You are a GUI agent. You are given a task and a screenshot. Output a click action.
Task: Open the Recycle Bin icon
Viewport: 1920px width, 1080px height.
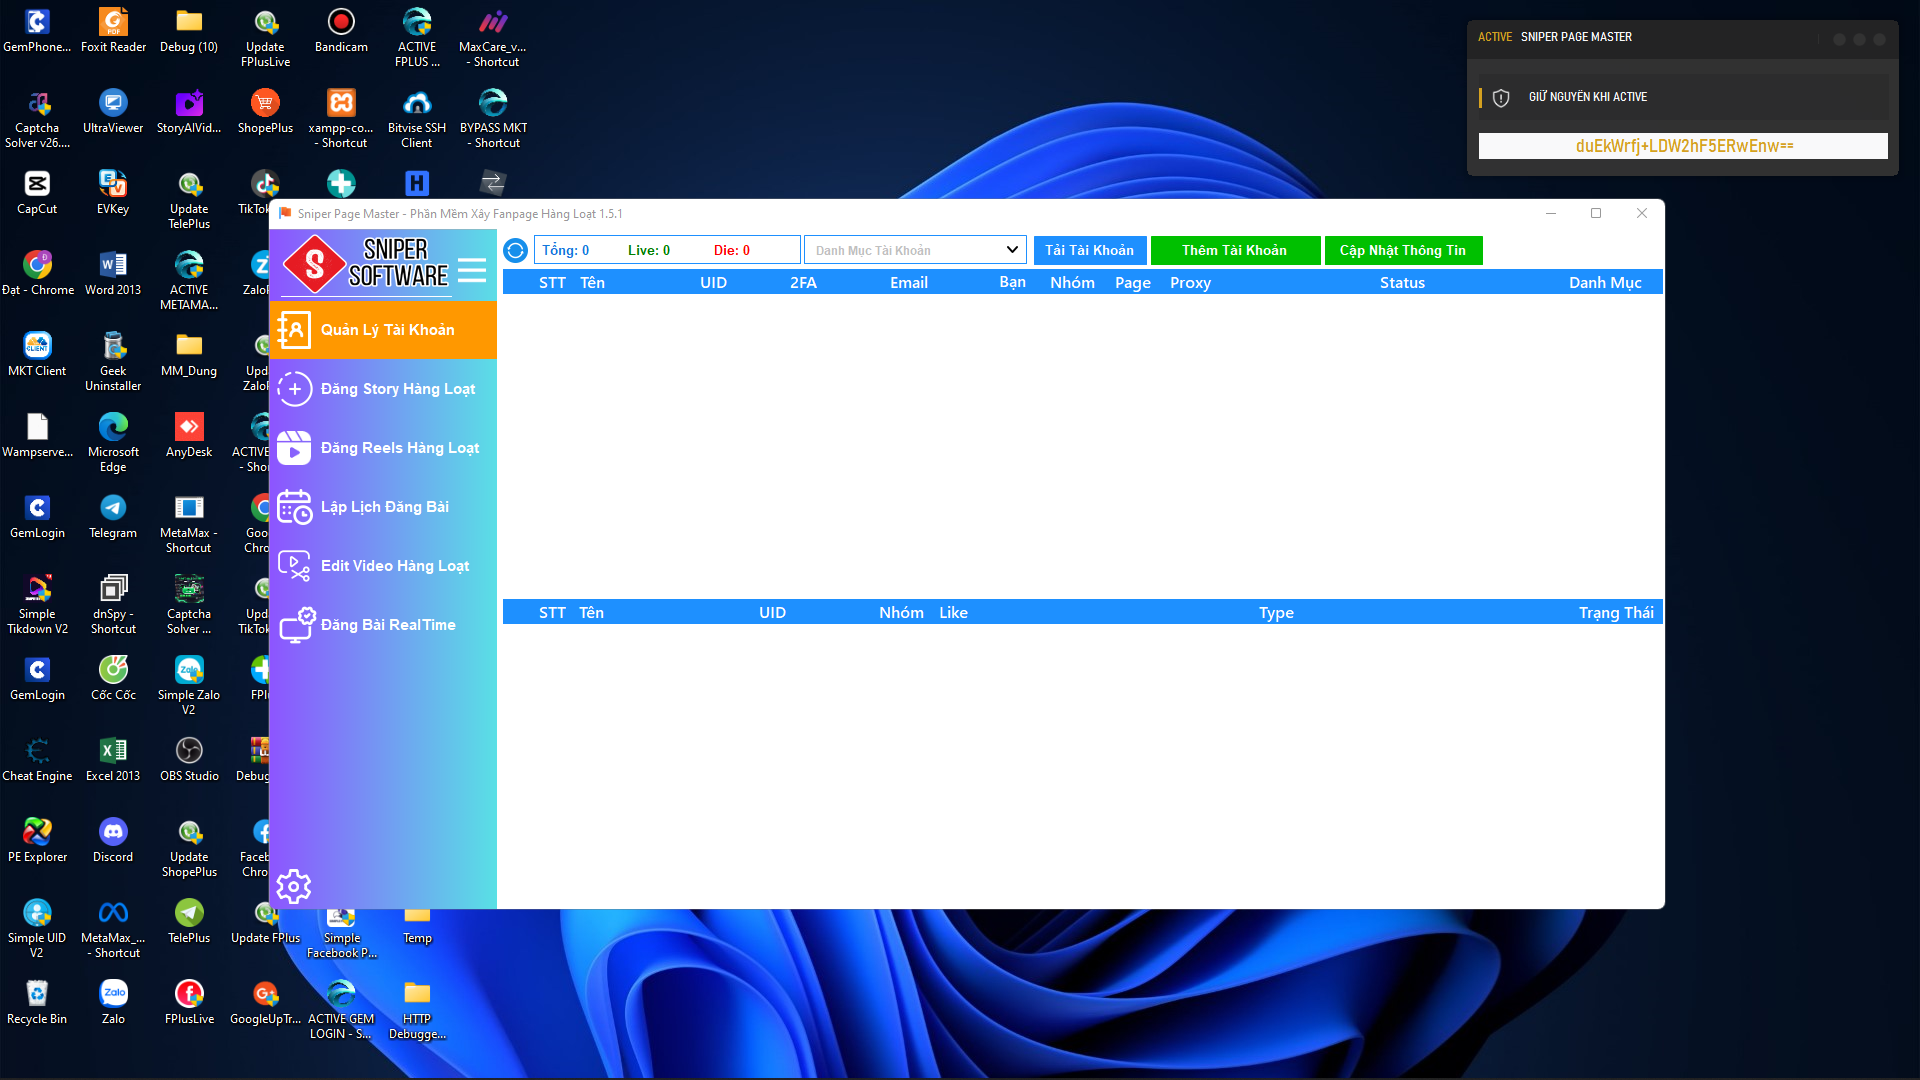tap(37, 1004)
